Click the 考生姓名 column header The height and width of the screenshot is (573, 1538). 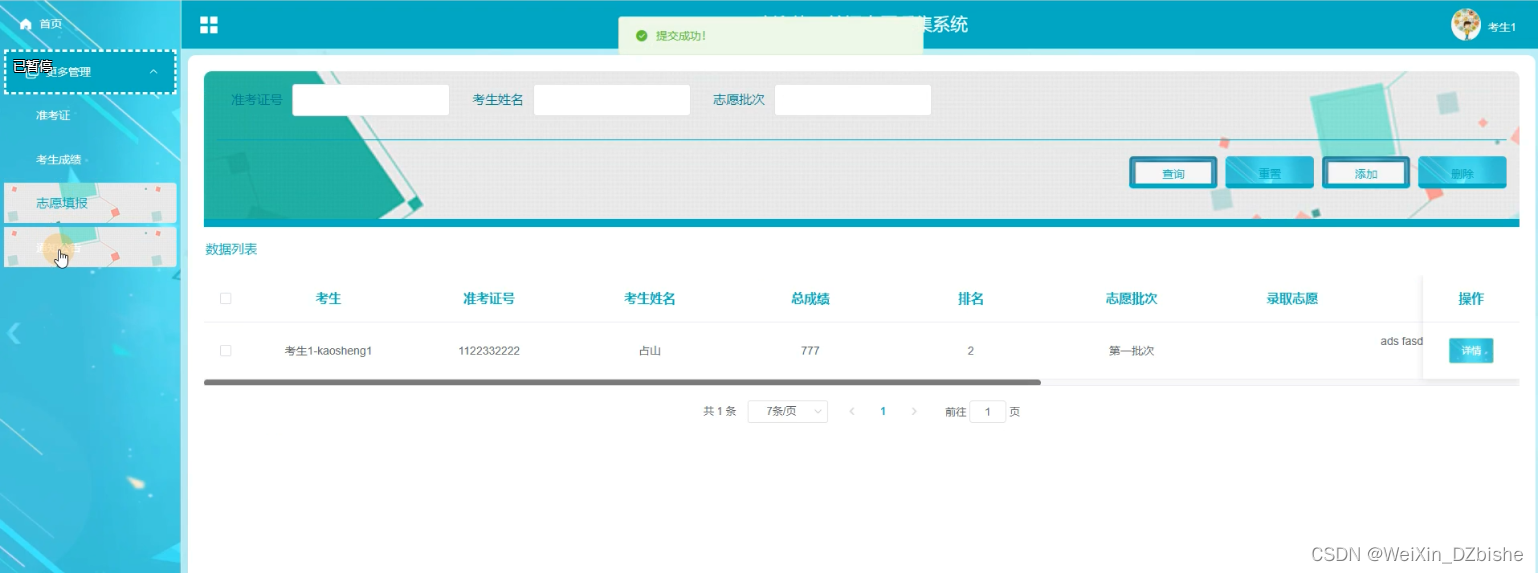tap(650, 298)
